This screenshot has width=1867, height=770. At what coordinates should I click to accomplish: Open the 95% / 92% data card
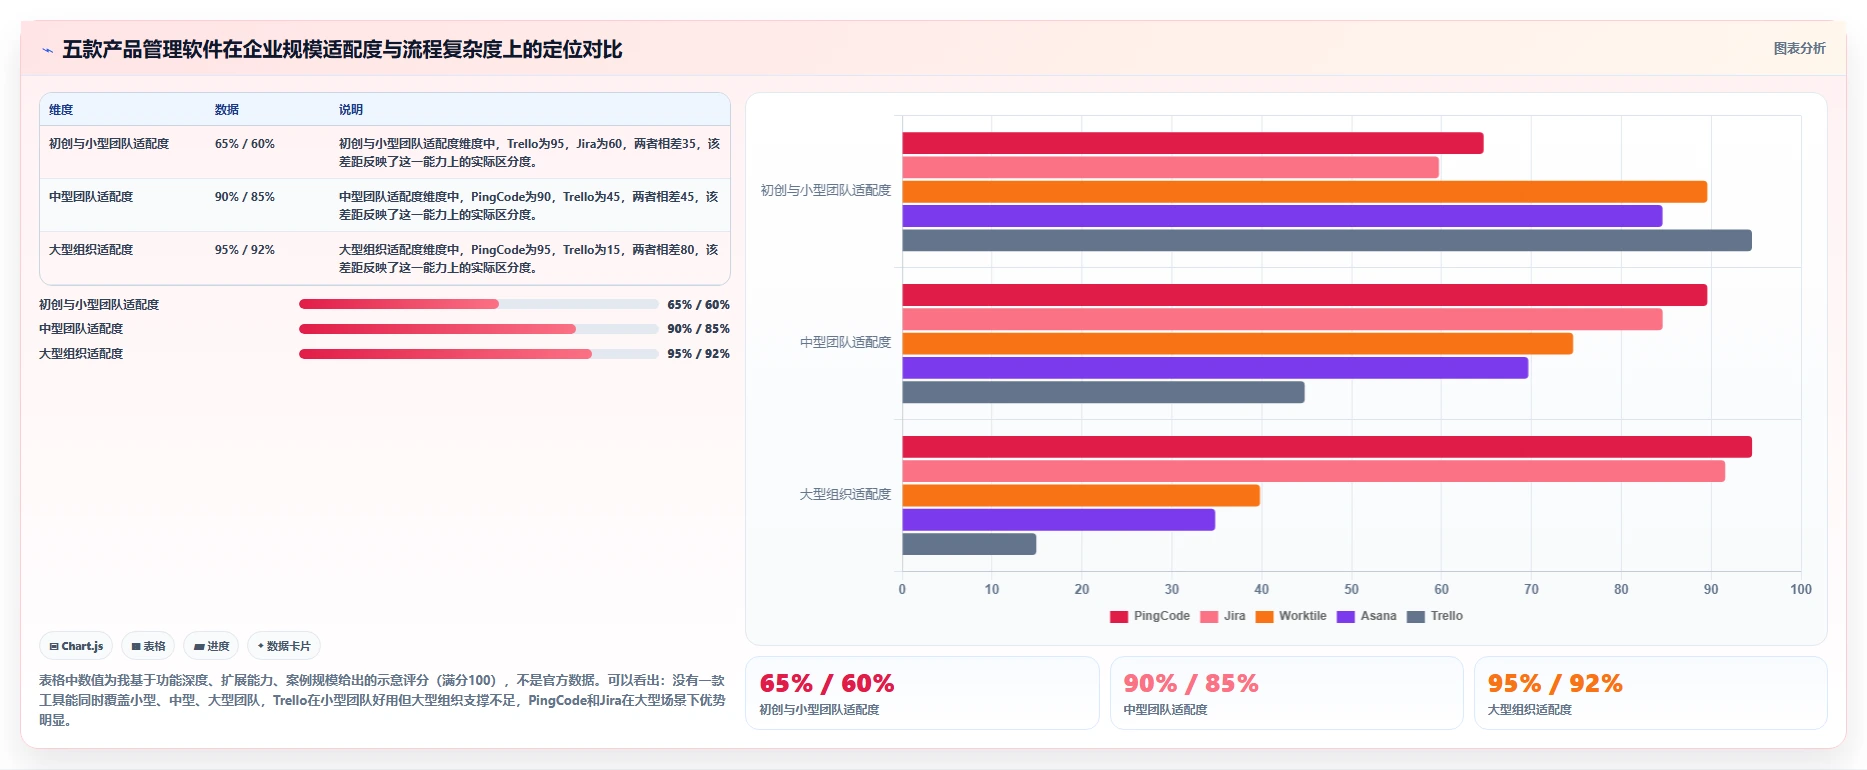click(1650, 693)
